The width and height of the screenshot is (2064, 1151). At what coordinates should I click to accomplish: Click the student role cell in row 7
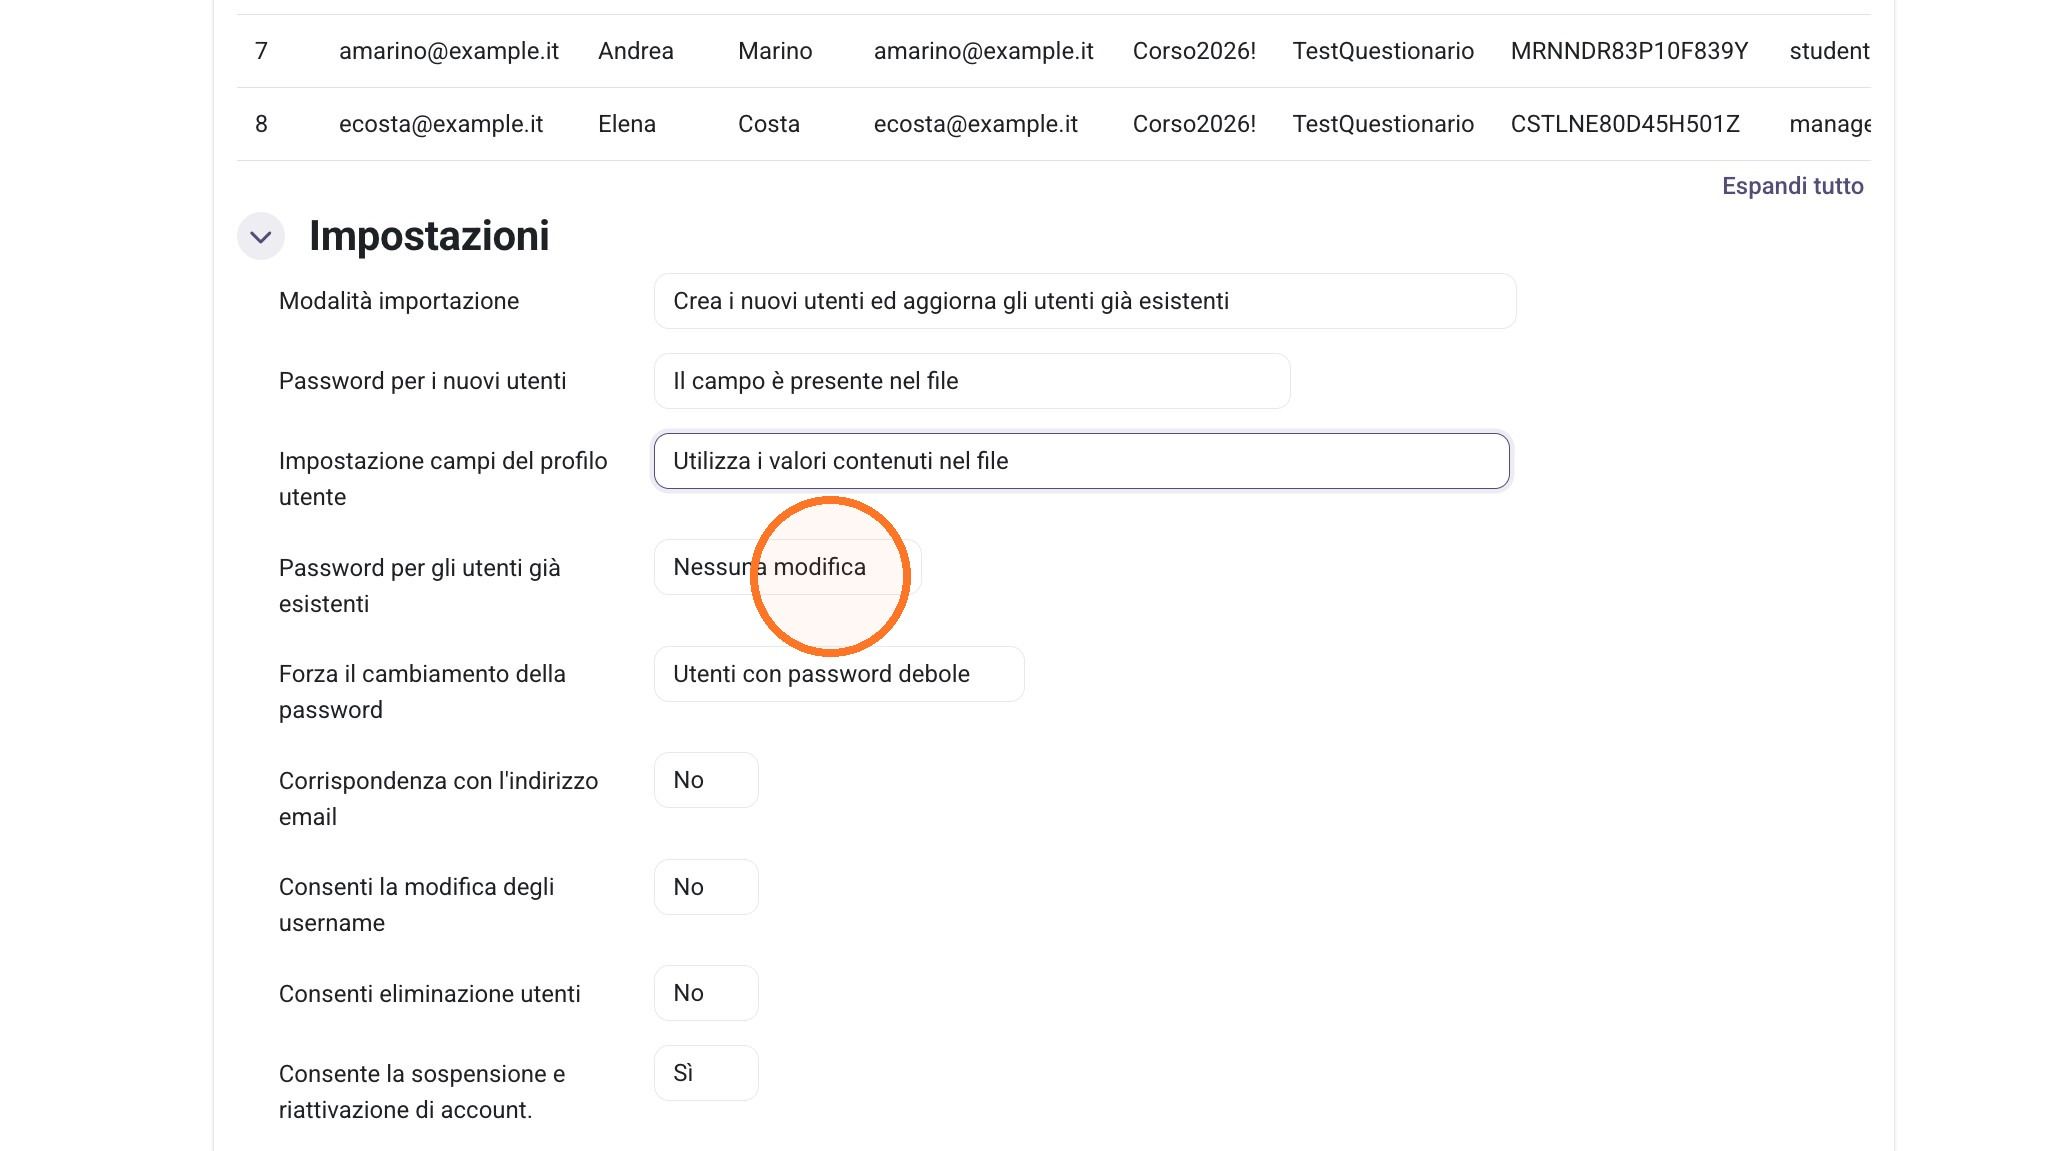(1829, 51)
